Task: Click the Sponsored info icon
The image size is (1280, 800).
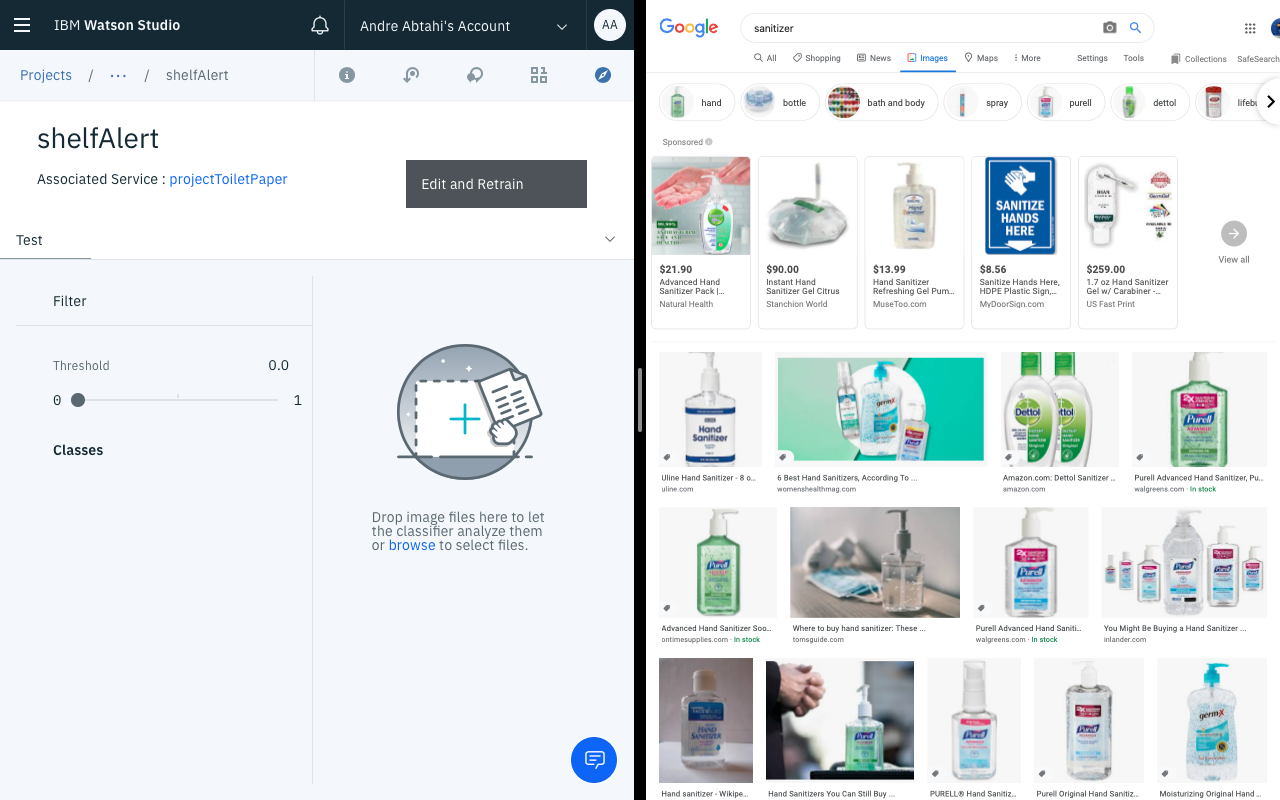Action: point(709,142)
